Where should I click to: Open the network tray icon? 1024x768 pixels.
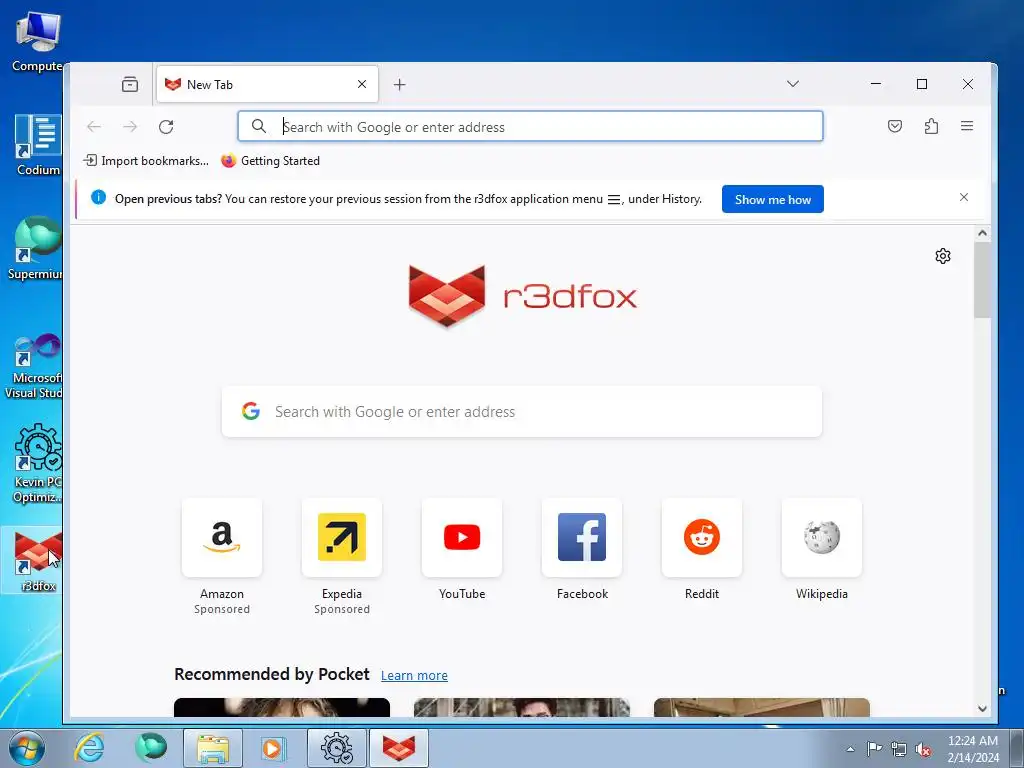pos(899,749)
